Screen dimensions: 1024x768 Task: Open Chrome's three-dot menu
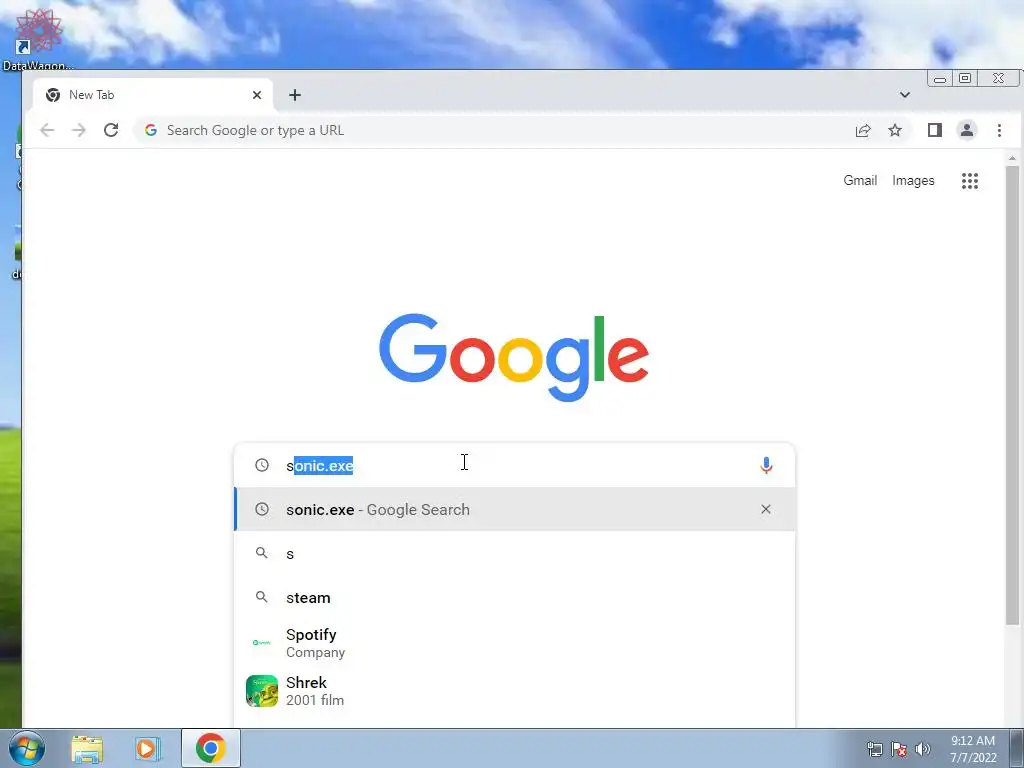coord(999,130)
